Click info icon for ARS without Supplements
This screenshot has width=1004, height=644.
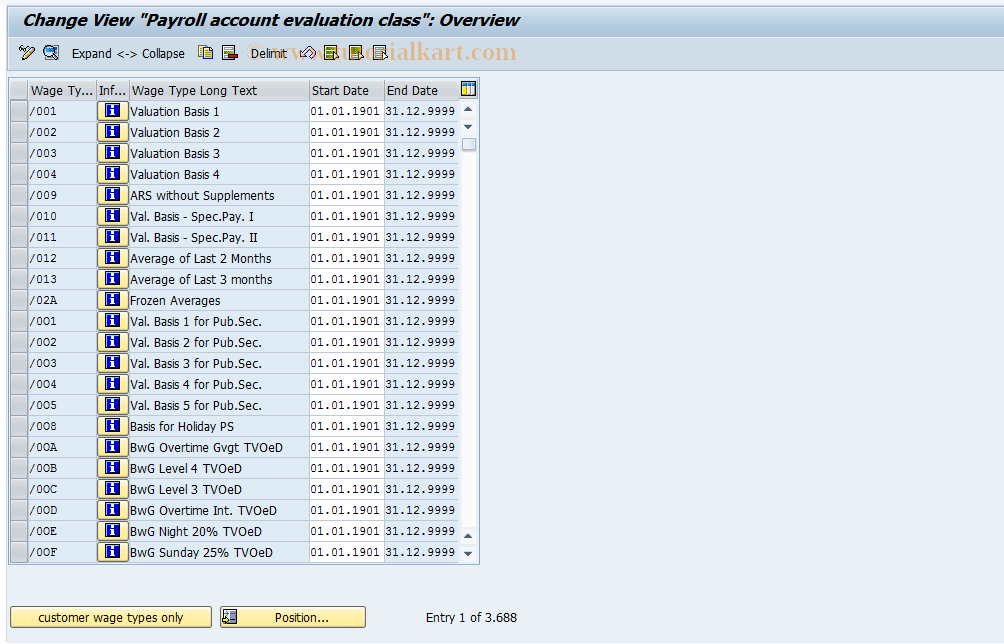pyautogui.click(x=113, y=195)
